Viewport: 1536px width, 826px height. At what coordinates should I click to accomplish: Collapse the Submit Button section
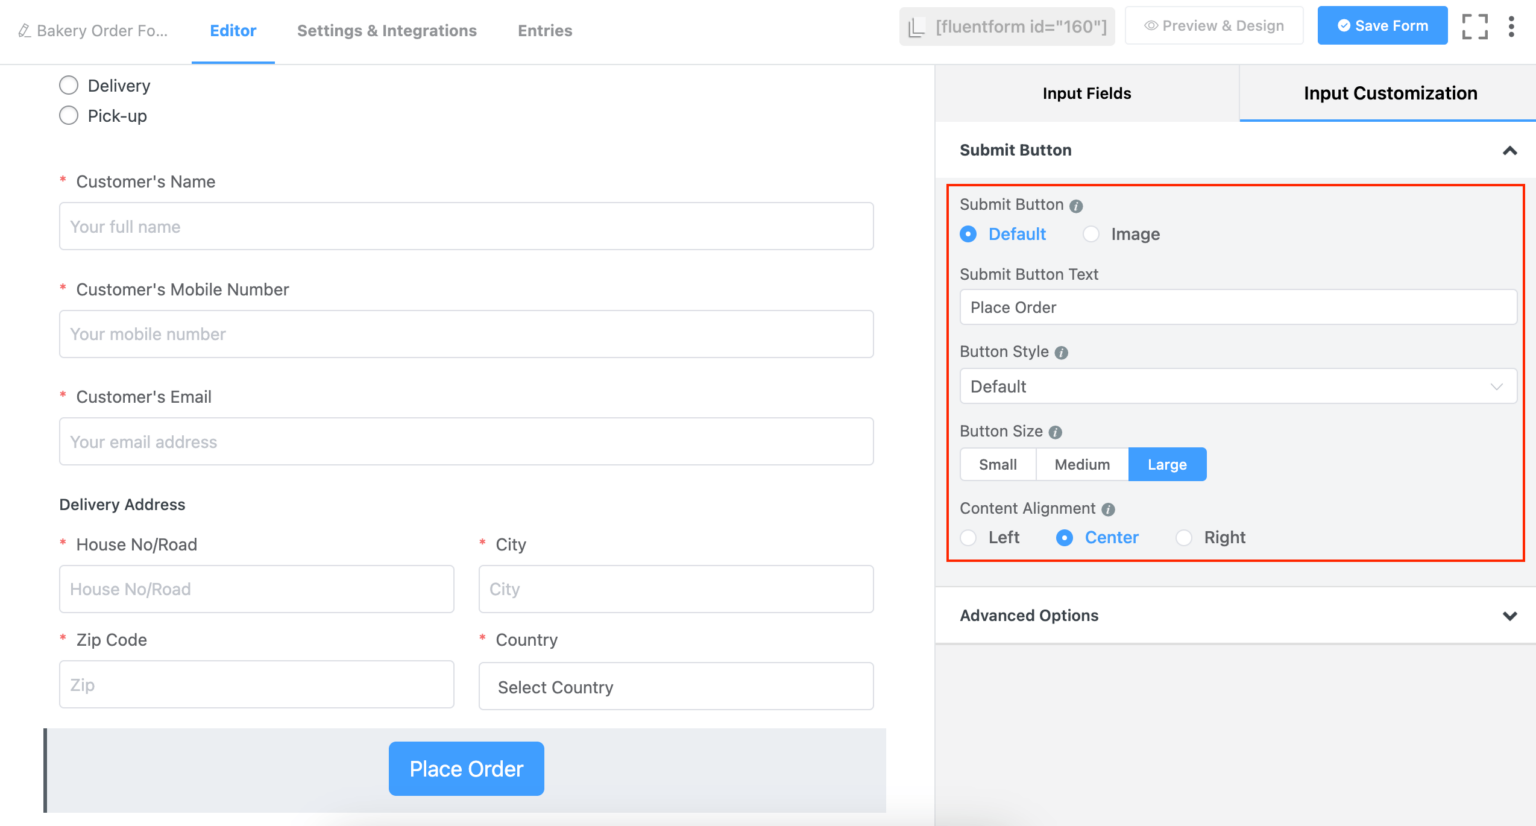1509,150
